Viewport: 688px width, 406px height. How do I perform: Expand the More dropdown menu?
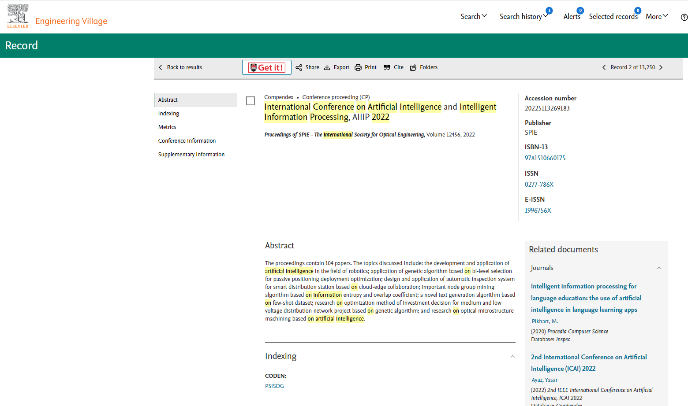pyautogui.click(x=656, y=16)
